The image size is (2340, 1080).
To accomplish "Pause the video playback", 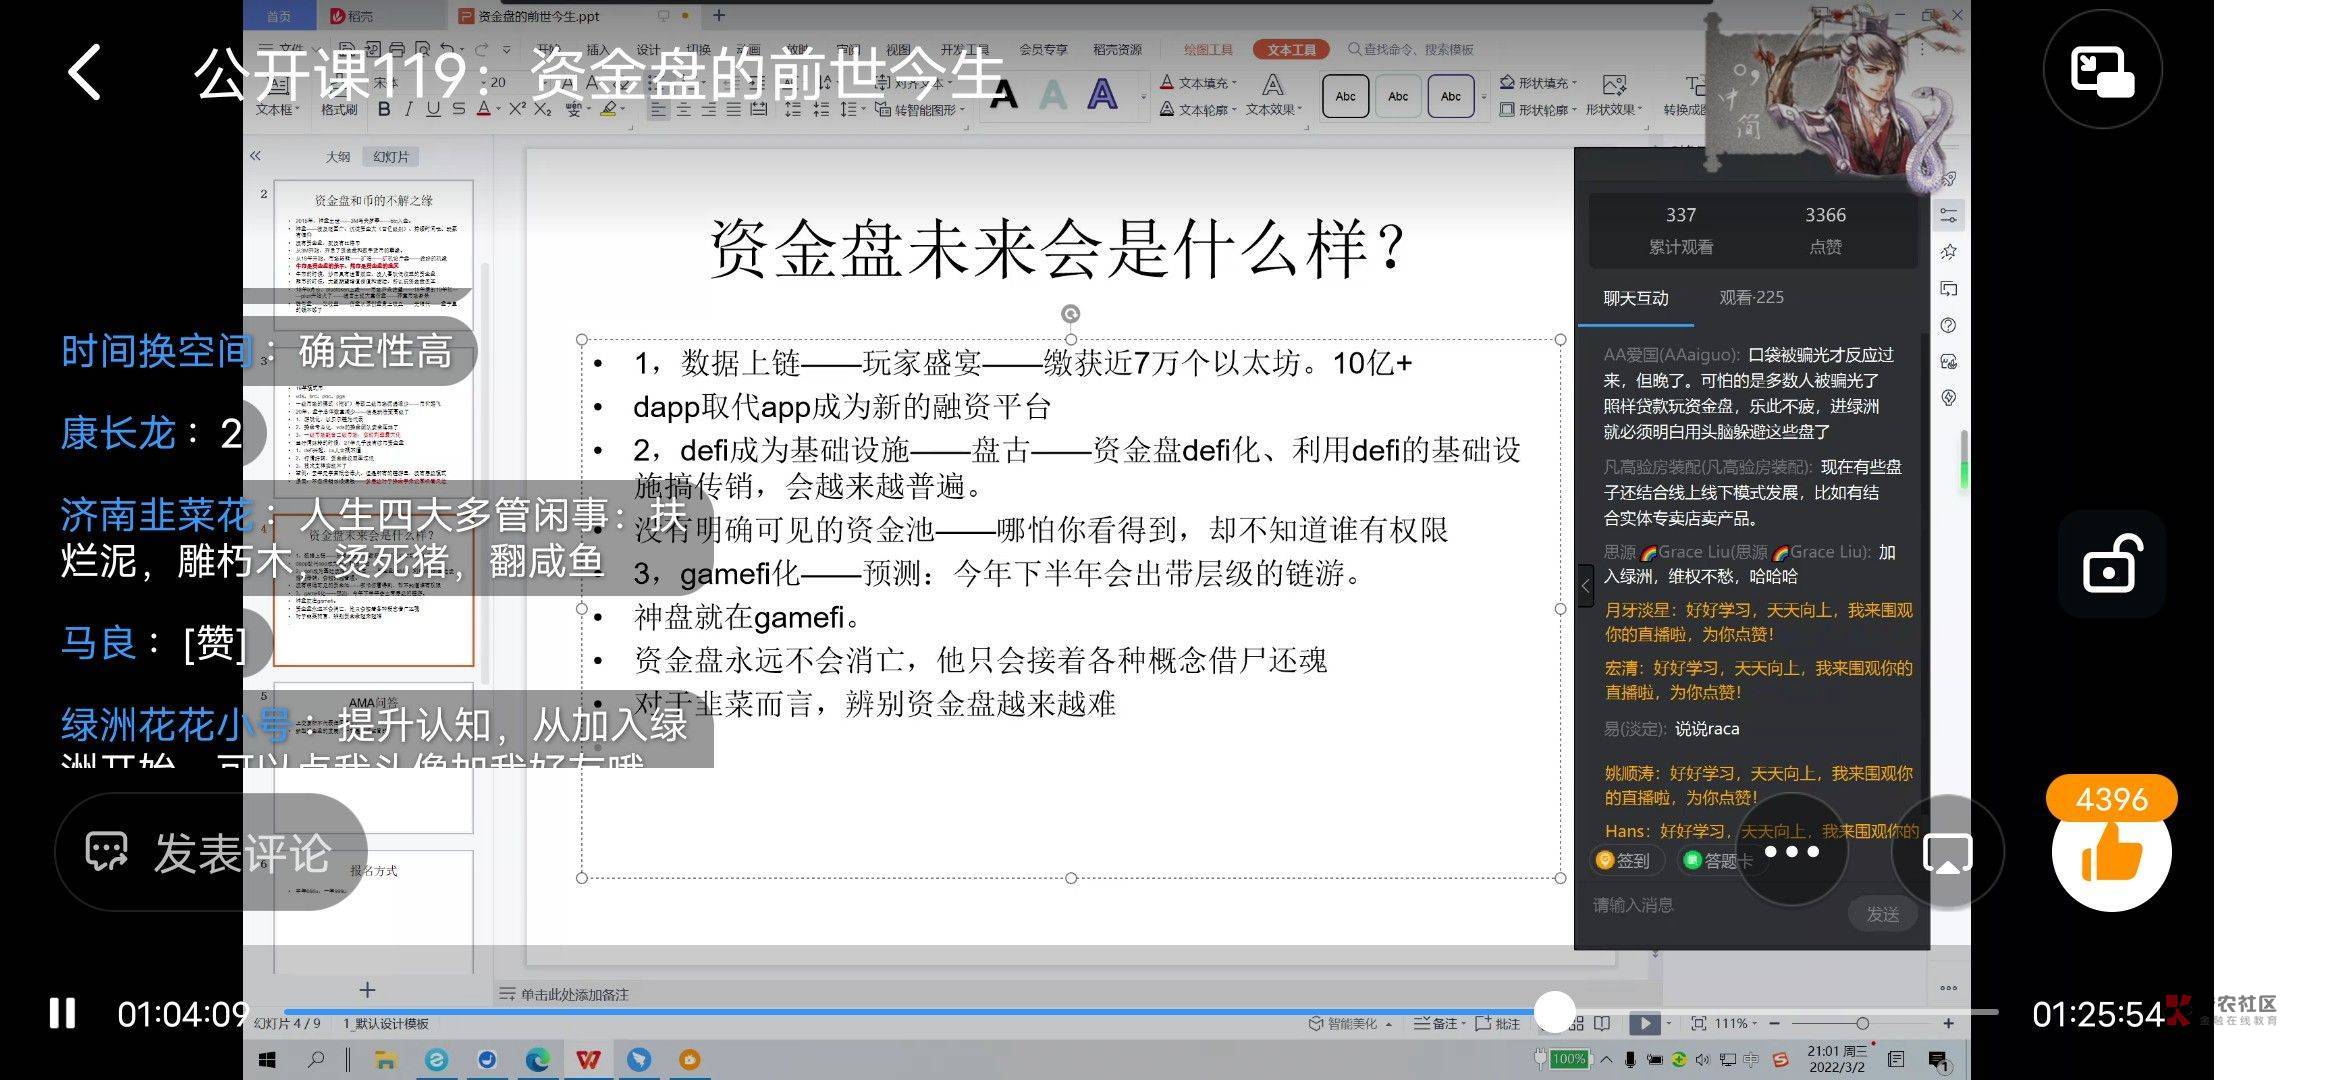I will (62, 1014).
